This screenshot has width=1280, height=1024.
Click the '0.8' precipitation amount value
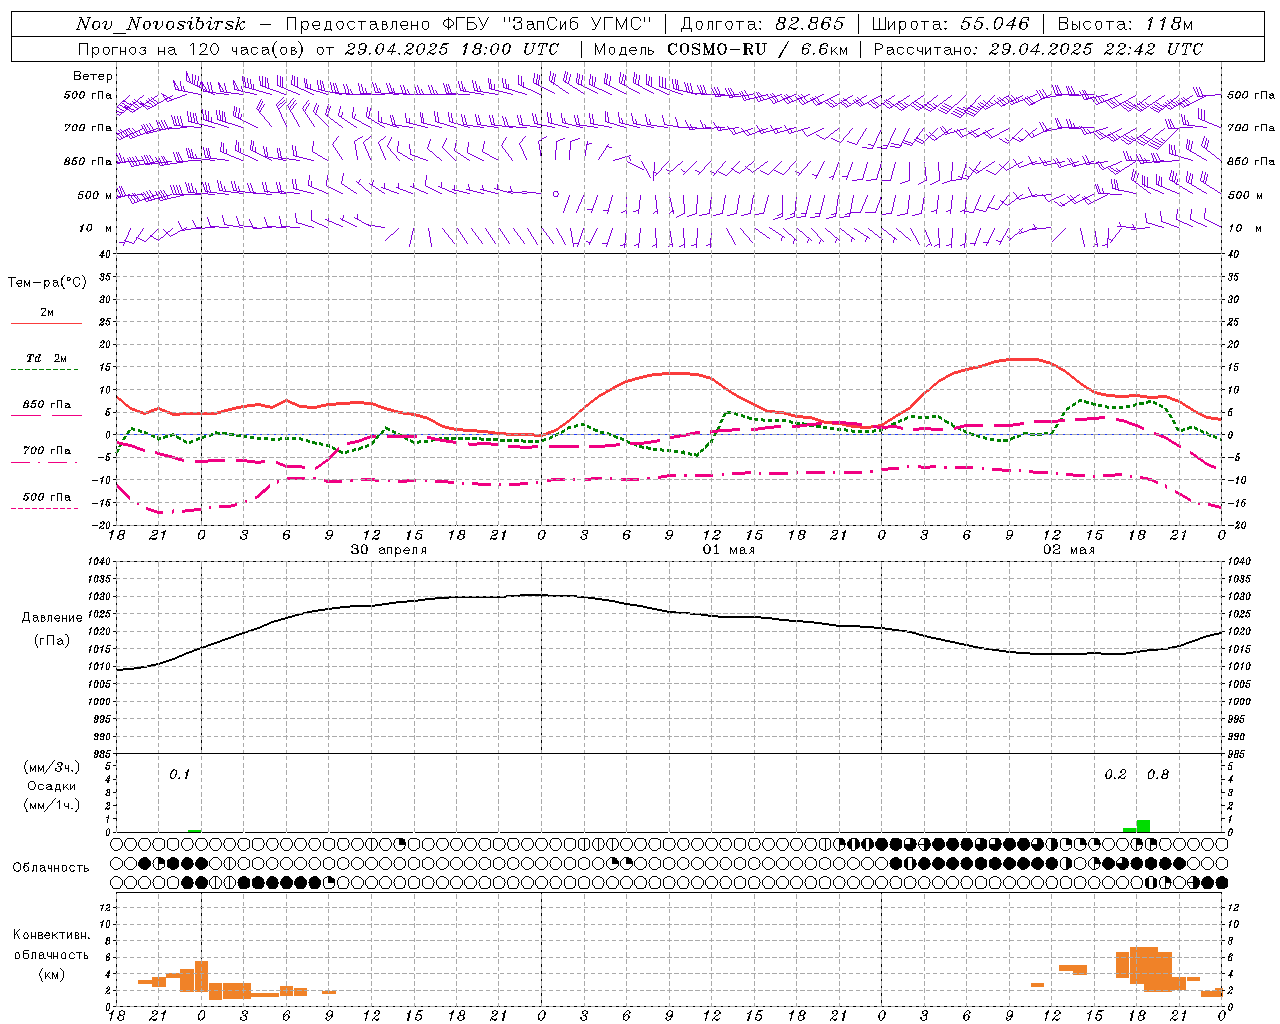1158,775
